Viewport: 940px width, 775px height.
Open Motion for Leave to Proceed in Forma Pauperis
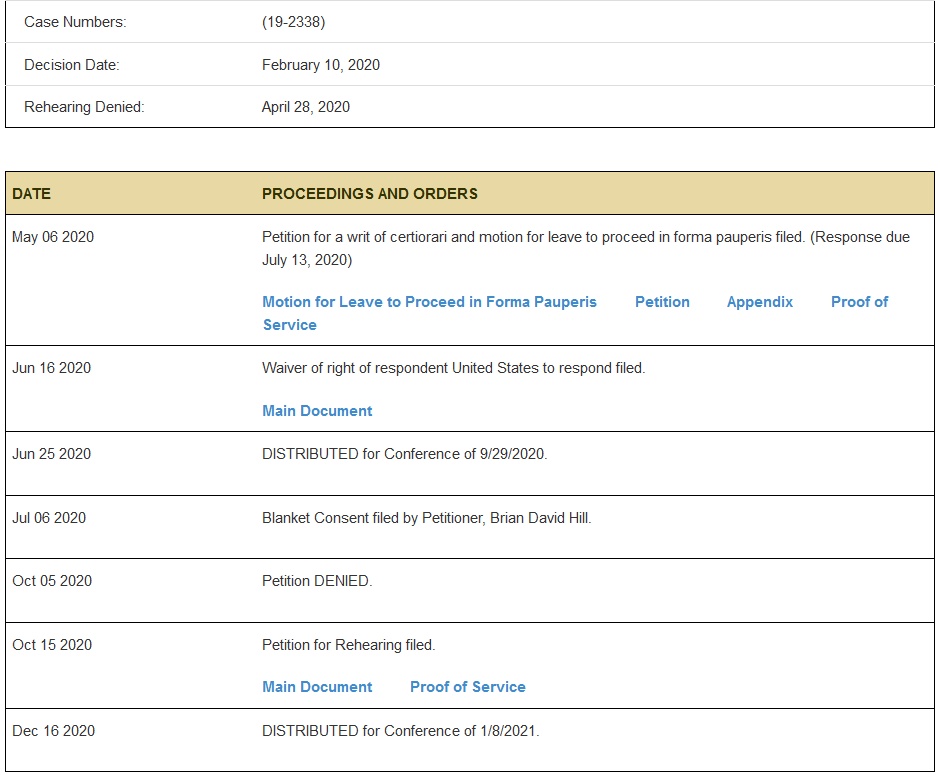(x=429, y=302)
